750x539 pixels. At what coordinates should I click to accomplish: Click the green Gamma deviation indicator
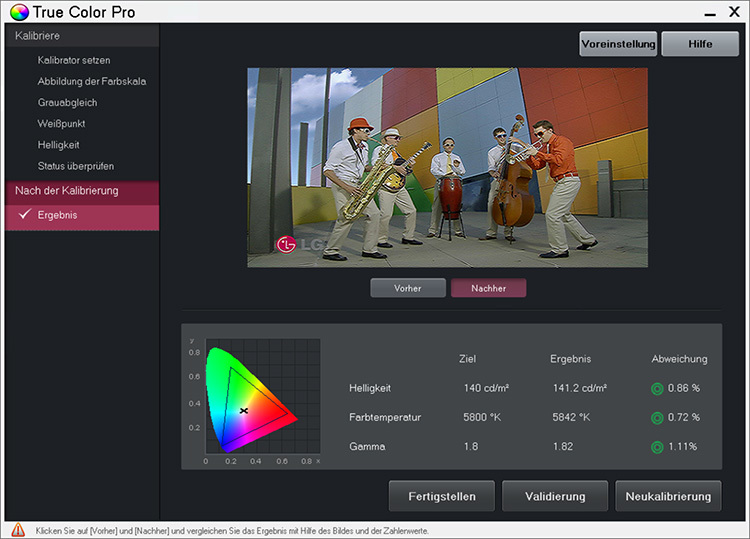point(657,446)
